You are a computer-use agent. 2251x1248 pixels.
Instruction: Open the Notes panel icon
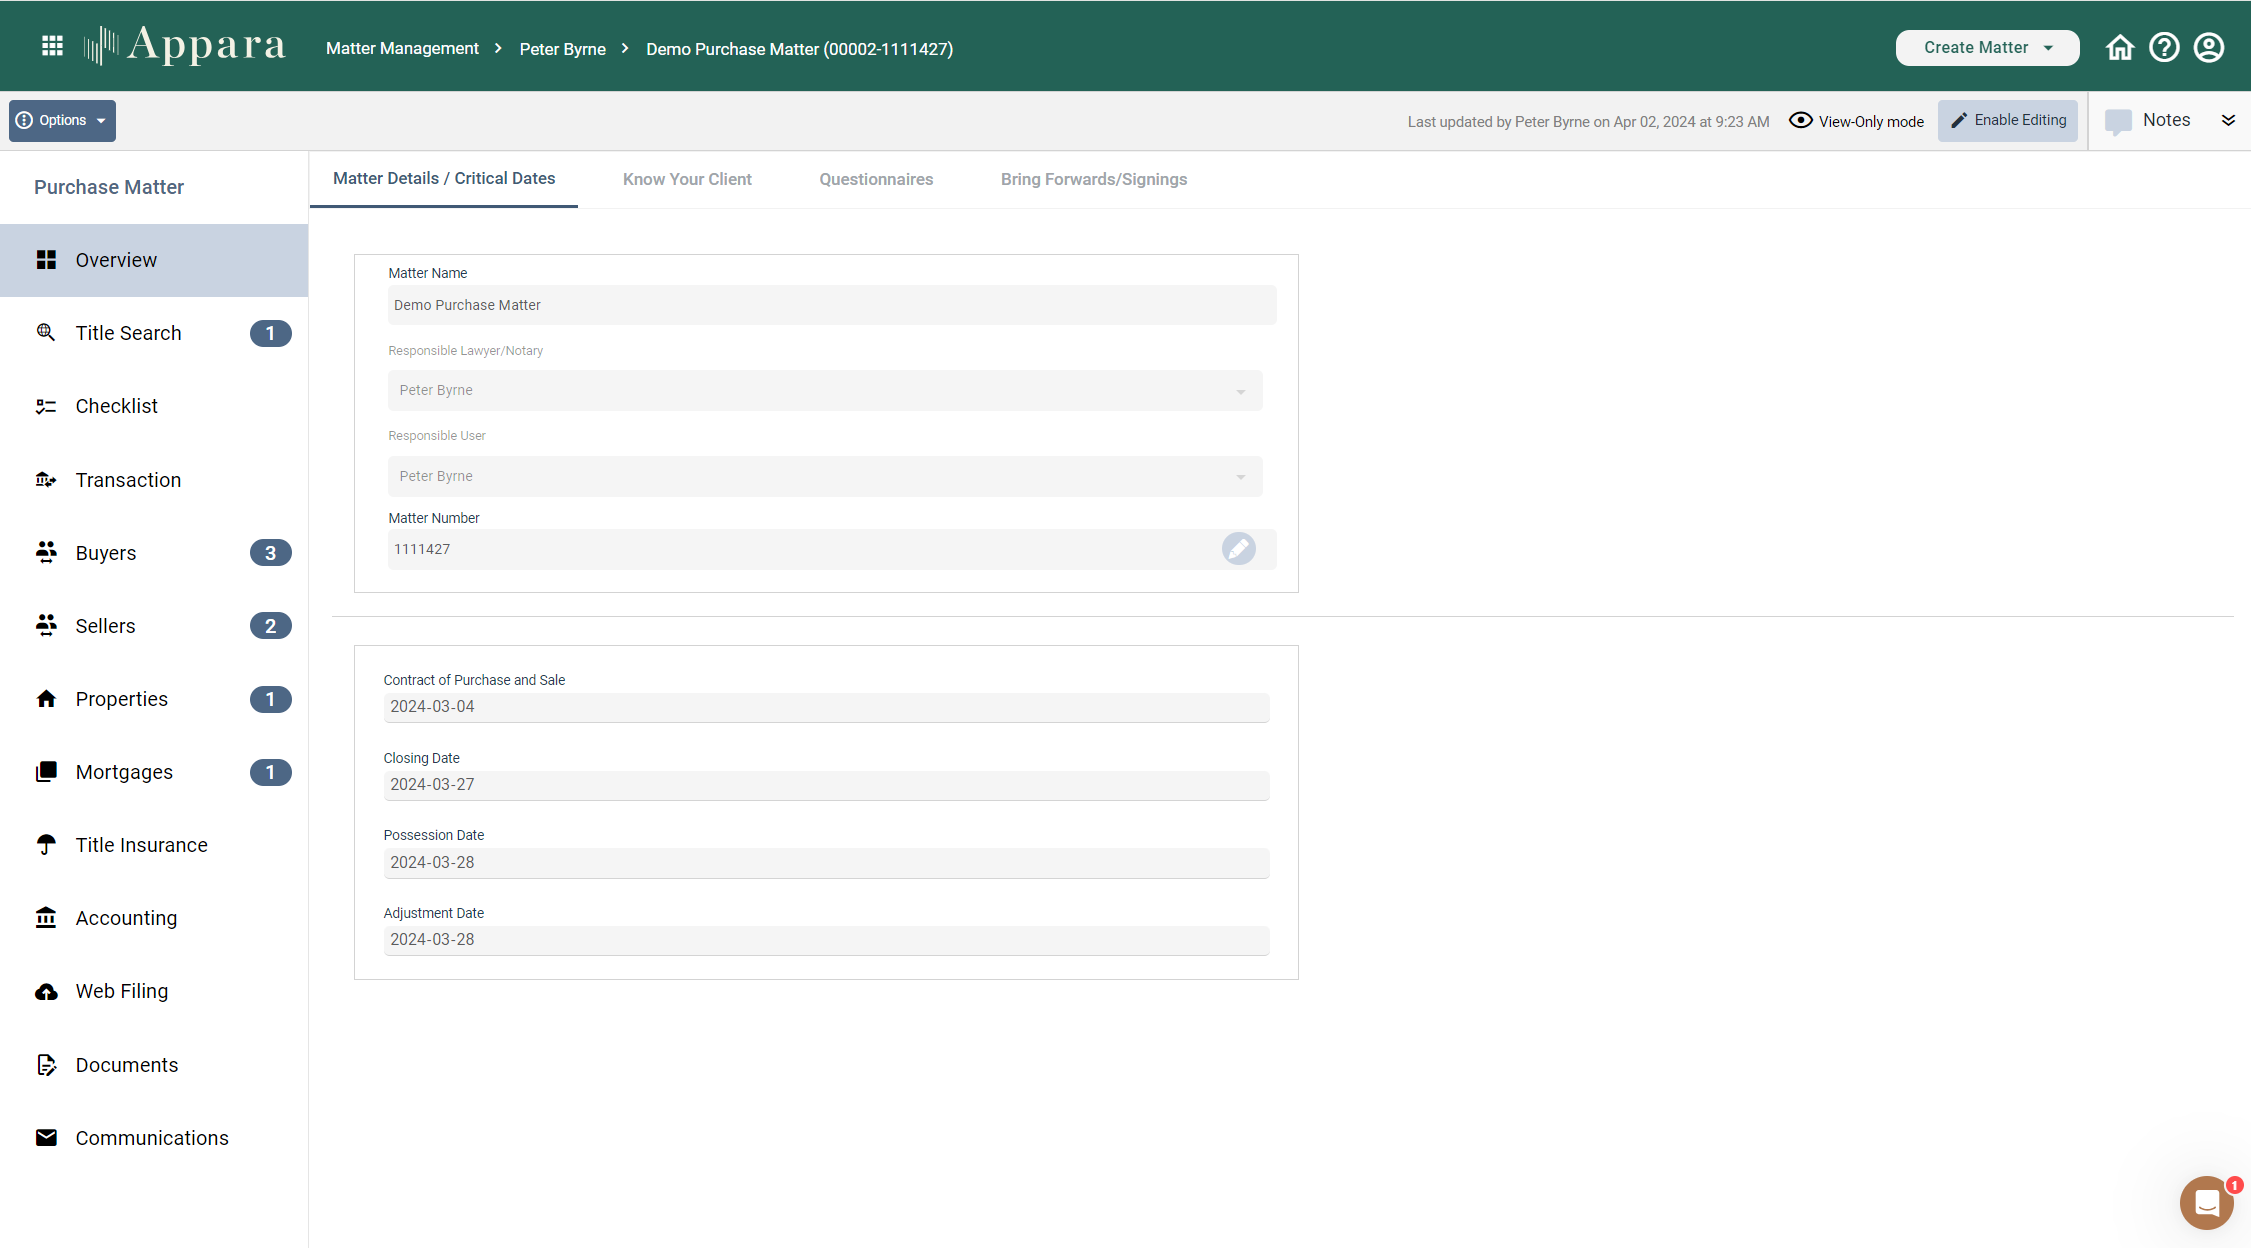point(2120,120)
